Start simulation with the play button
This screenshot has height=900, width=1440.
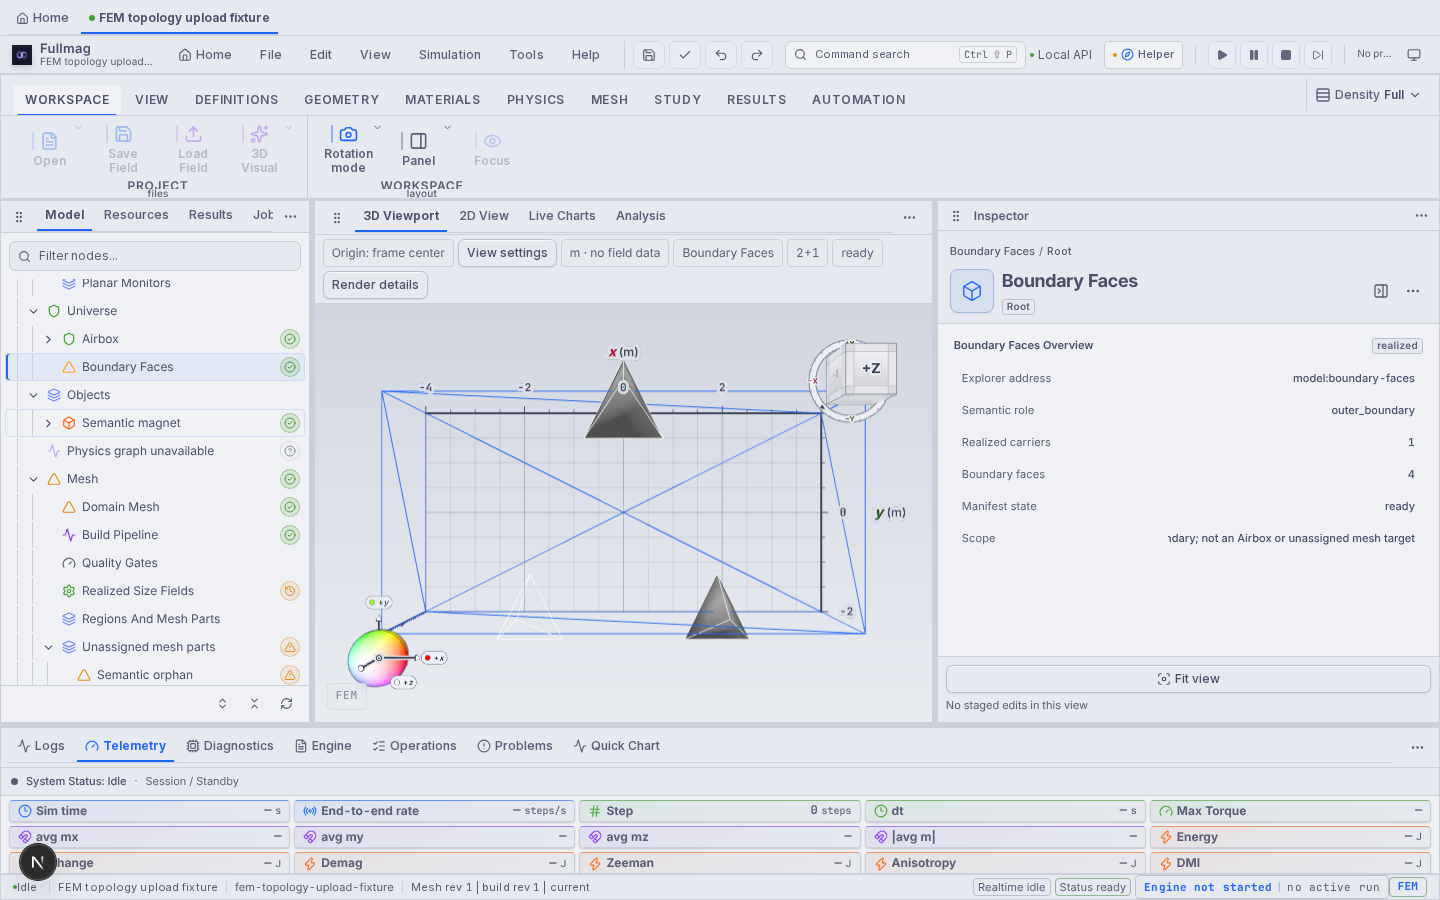tap(1222, 55)
